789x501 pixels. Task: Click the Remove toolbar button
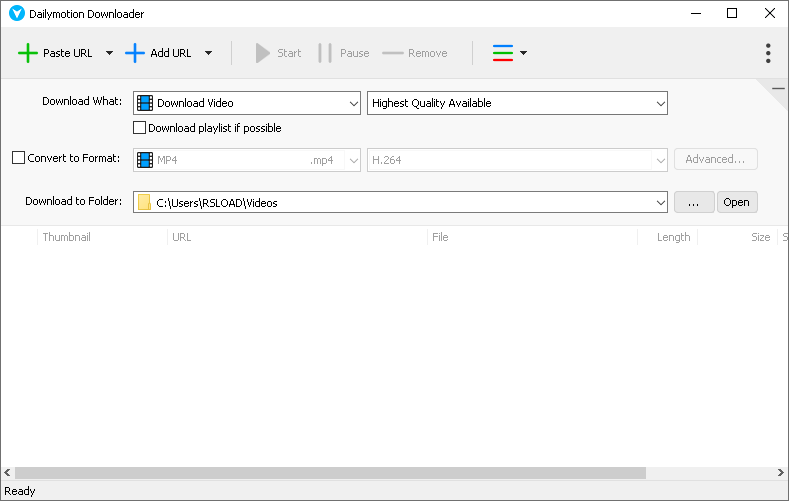coord(415,53)
